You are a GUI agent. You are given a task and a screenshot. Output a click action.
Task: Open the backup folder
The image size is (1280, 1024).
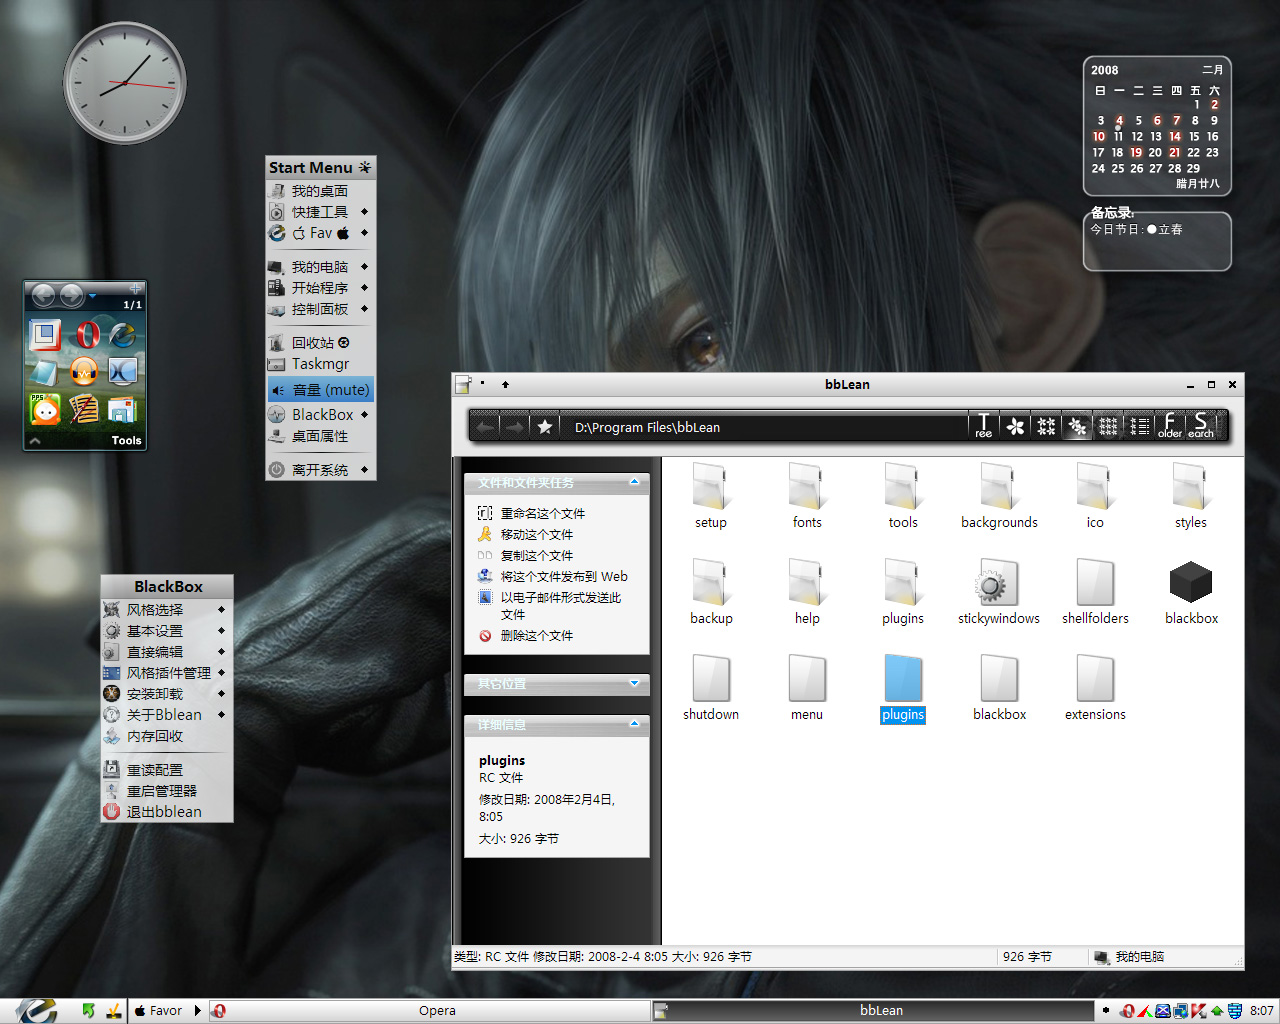[x=711, y=592]
